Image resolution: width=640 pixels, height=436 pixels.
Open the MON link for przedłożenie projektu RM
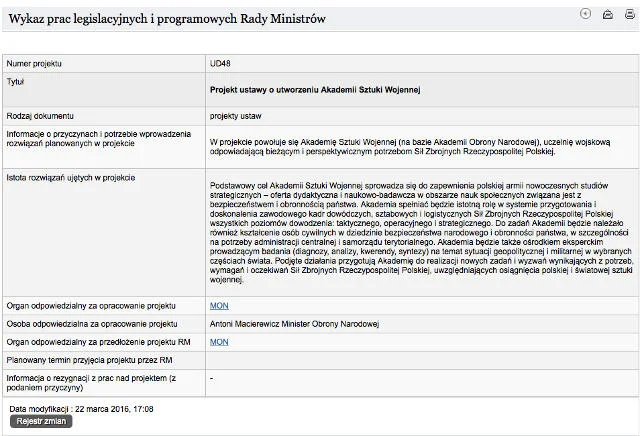pyautogui.click(x=219, y=342)
